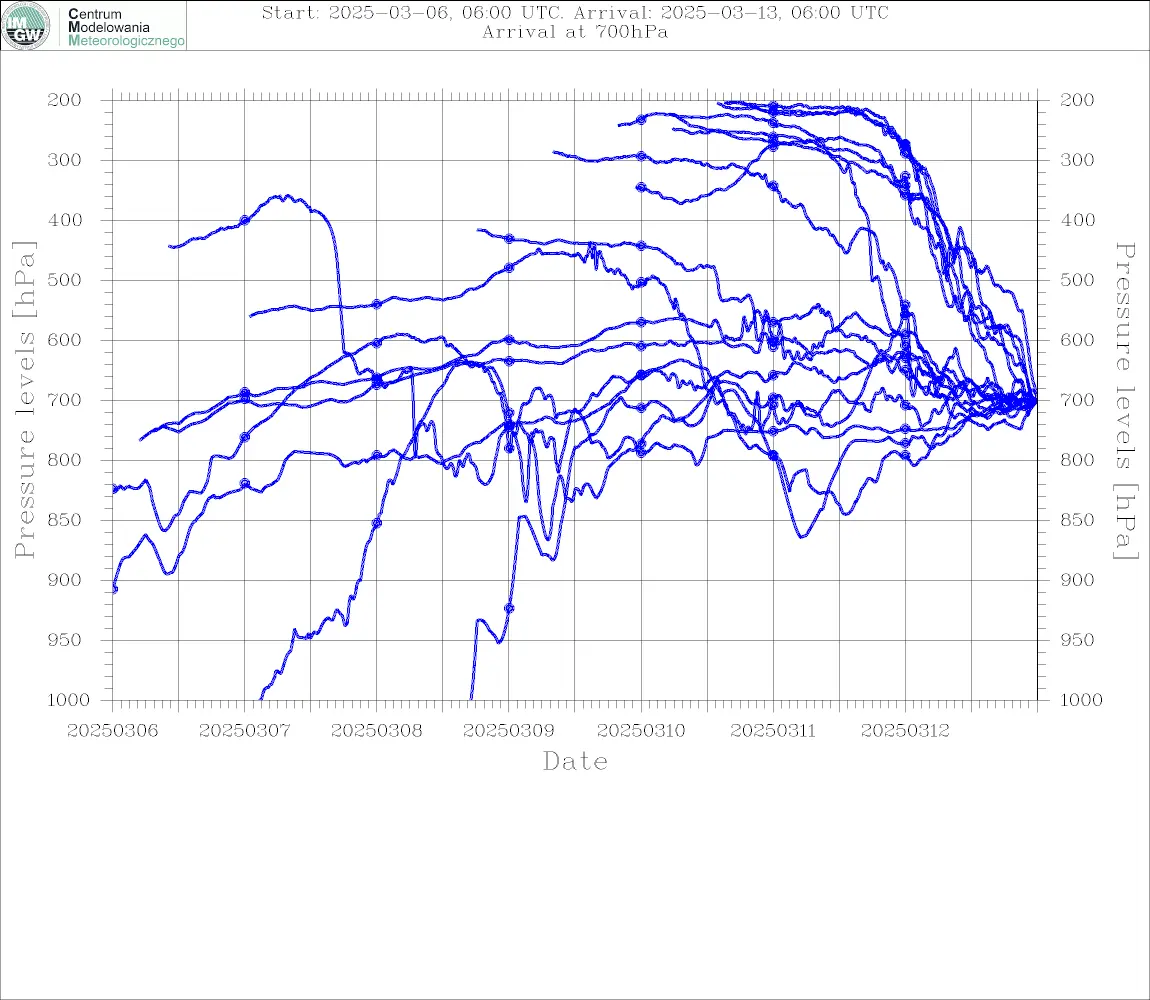Click the IMGW round logo icon
1150x1000 pixels.
pyautogui.click(x=26, y=26)
